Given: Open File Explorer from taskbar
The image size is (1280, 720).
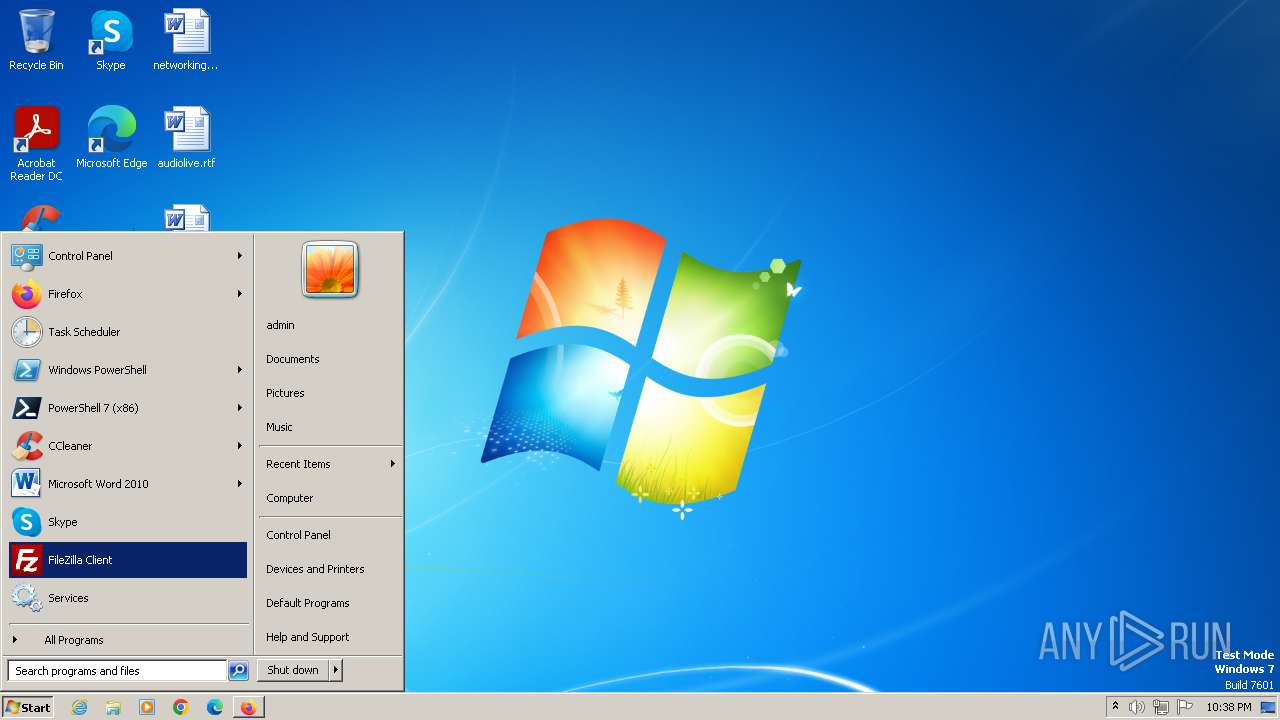Looking at the screenshot, I should coord(113,707).
